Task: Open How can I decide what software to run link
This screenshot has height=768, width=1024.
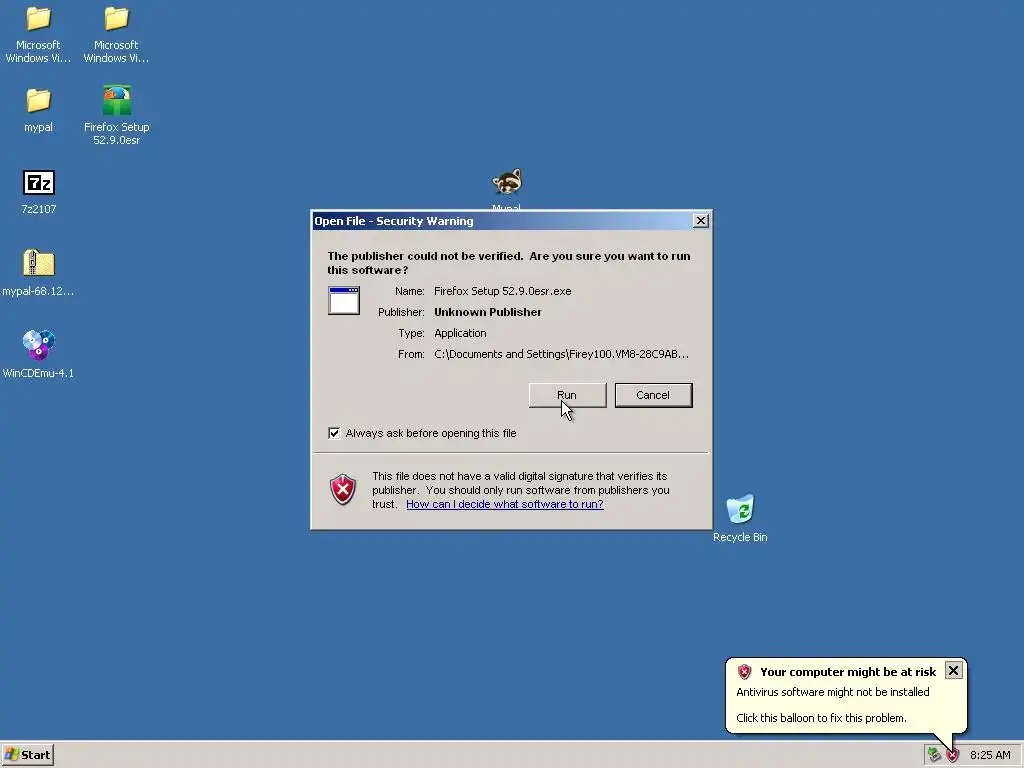Action: (x=505, y=504)
